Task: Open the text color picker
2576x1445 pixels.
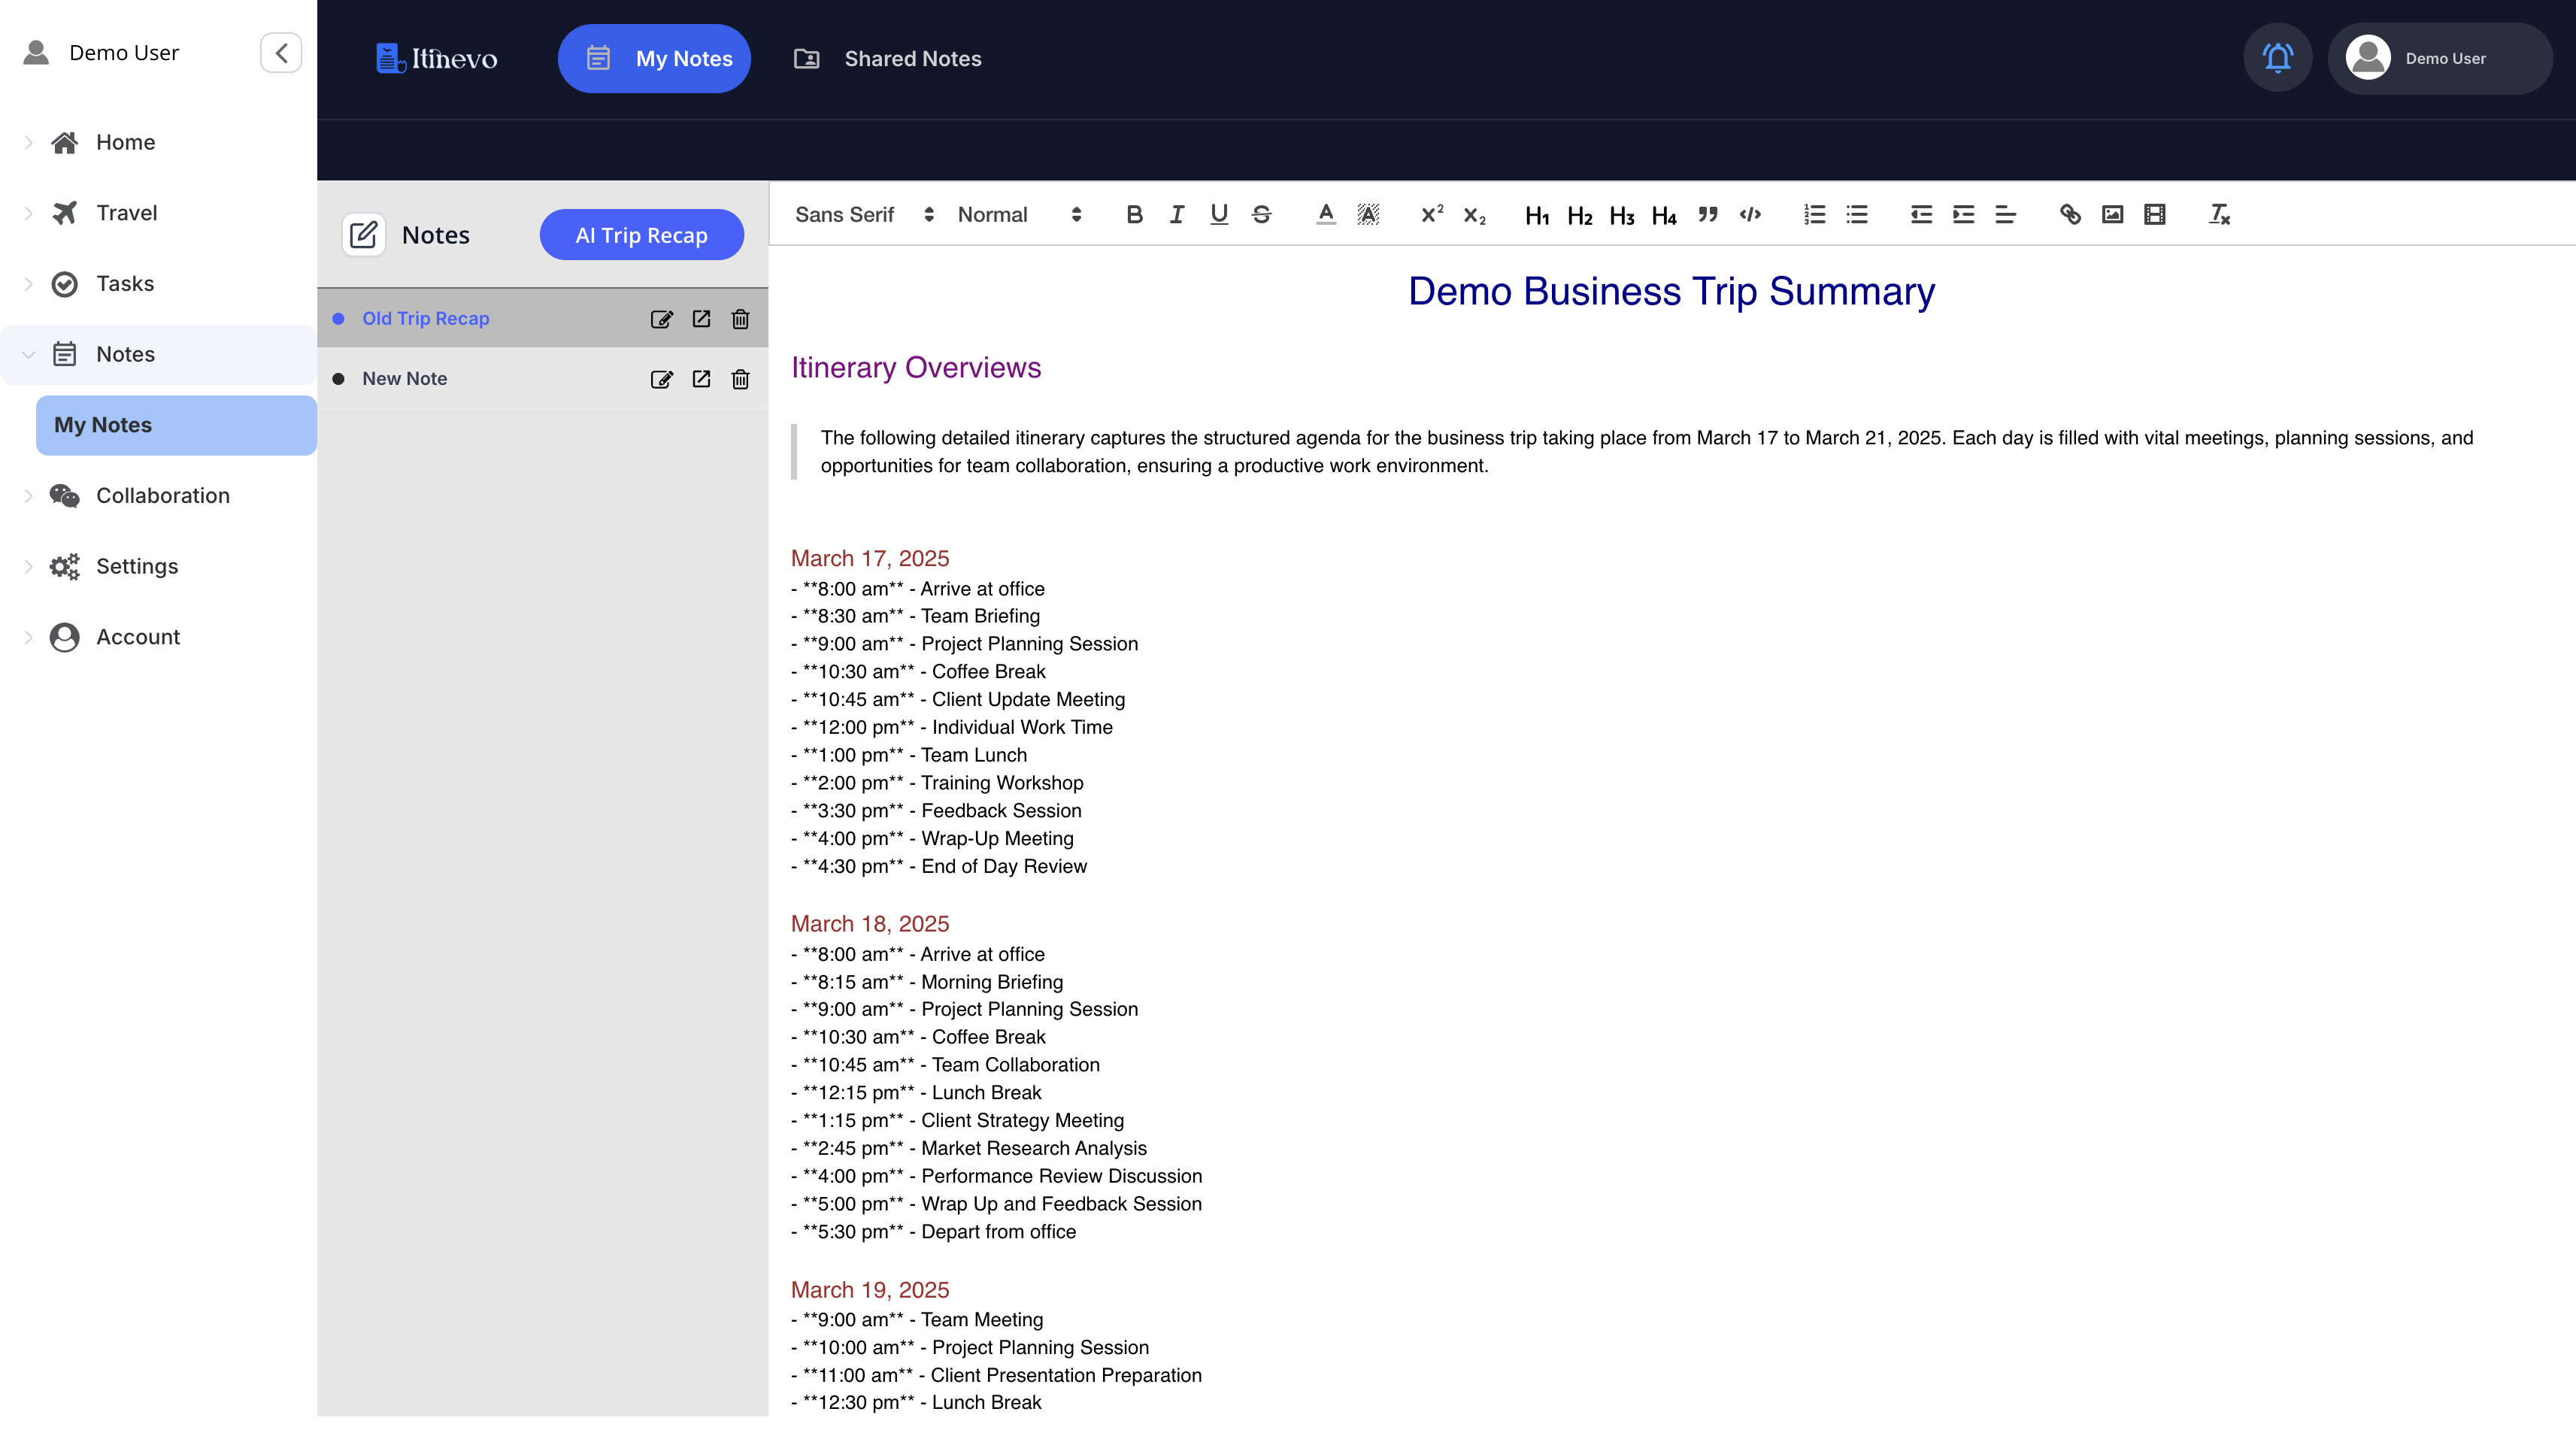Action: click(1325, 214)
